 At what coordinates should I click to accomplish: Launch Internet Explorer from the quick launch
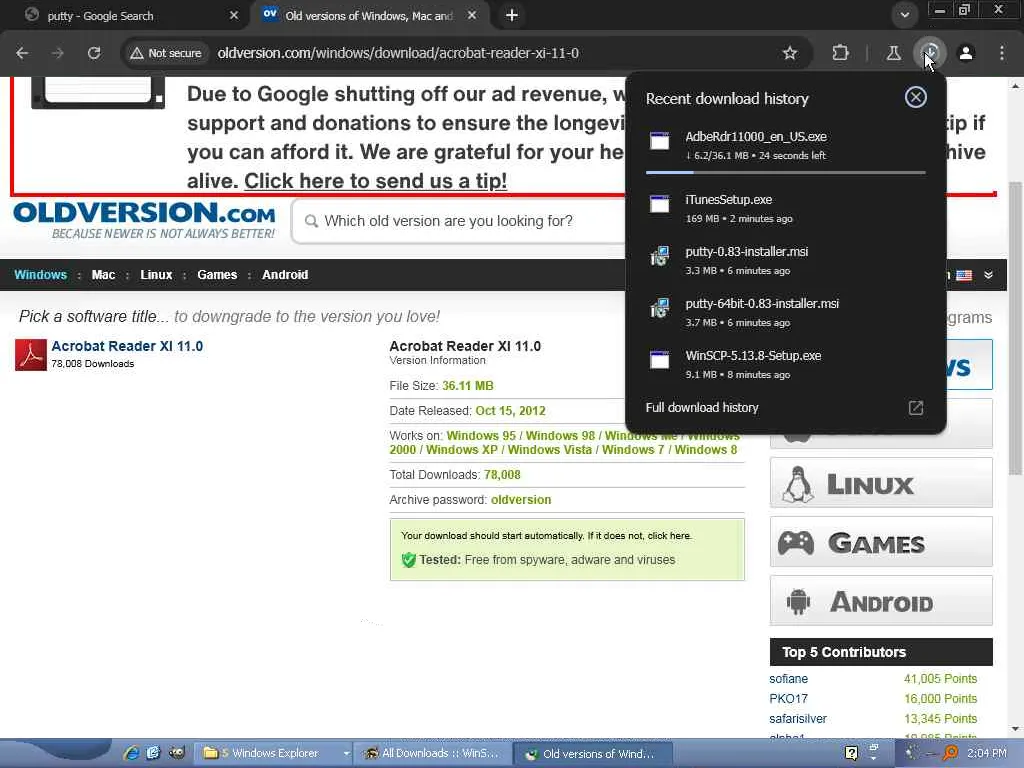tap(131, 753)
